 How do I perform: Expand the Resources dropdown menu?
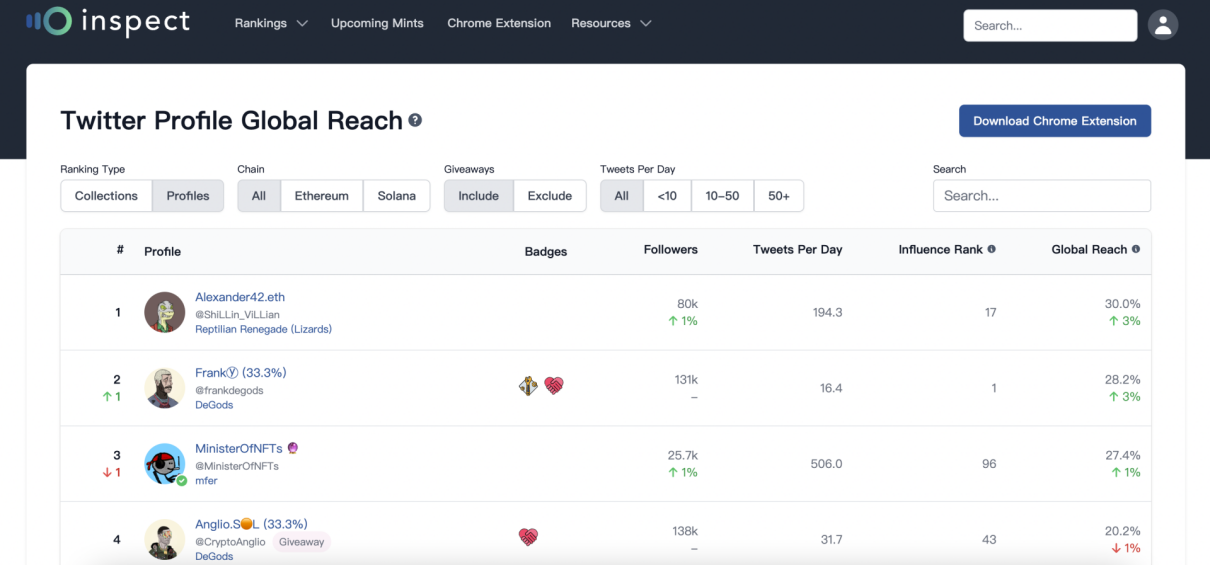(x=611, y=23)
